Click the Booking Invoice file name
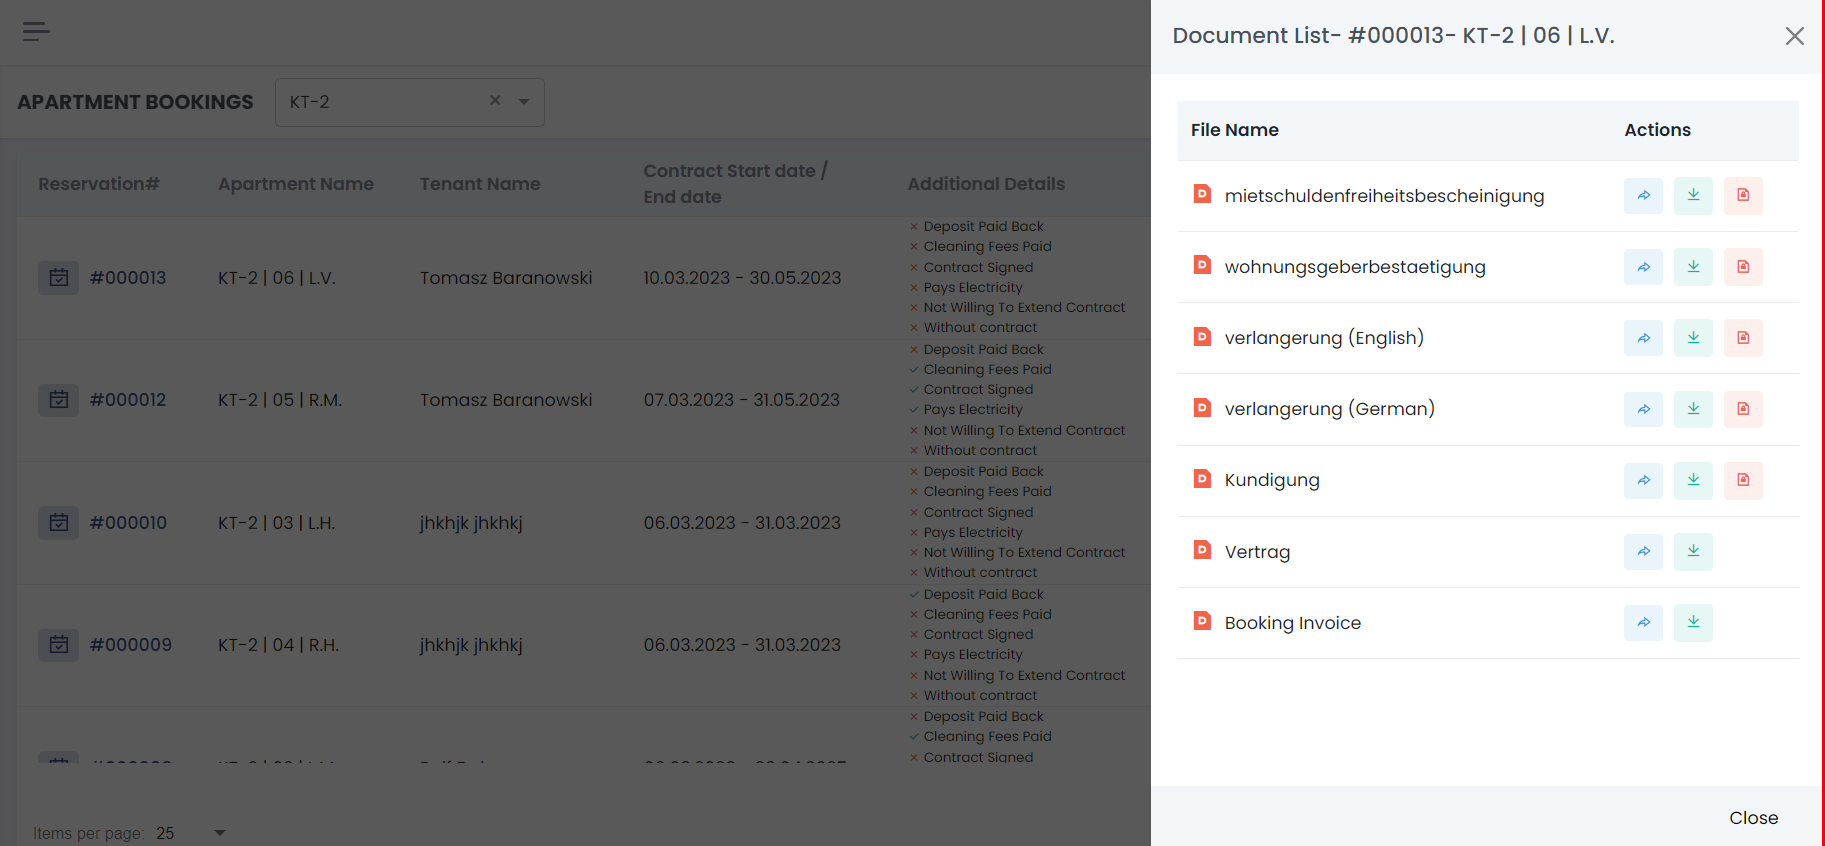The width and height of the screenshot is (1825, 846). pos(1292,623)
